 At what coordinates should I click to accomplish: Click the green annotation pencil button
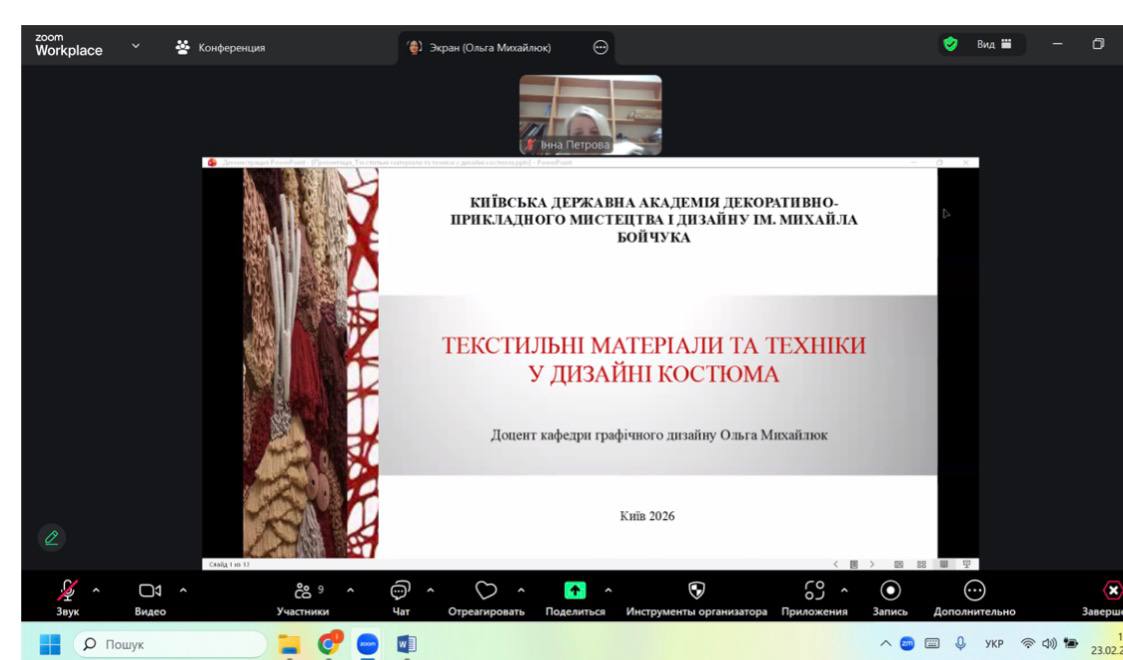click(52, 537)
